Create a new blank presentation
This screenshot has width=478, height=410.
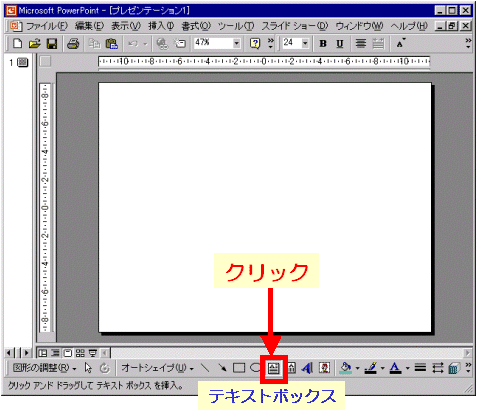click(17, 44)
